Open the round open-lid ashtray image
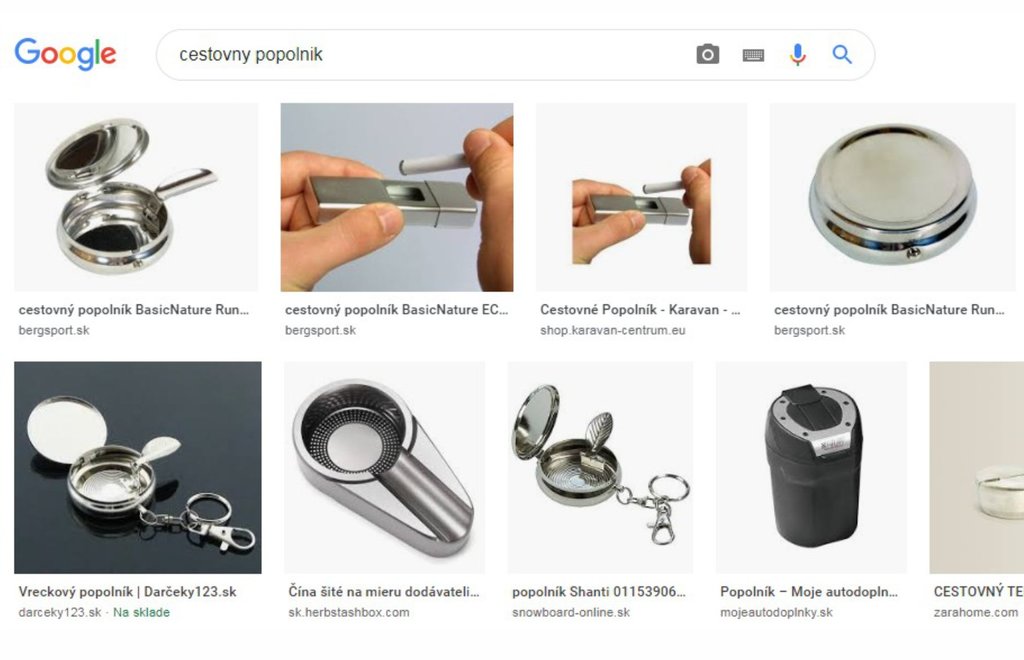 [136, 196]
